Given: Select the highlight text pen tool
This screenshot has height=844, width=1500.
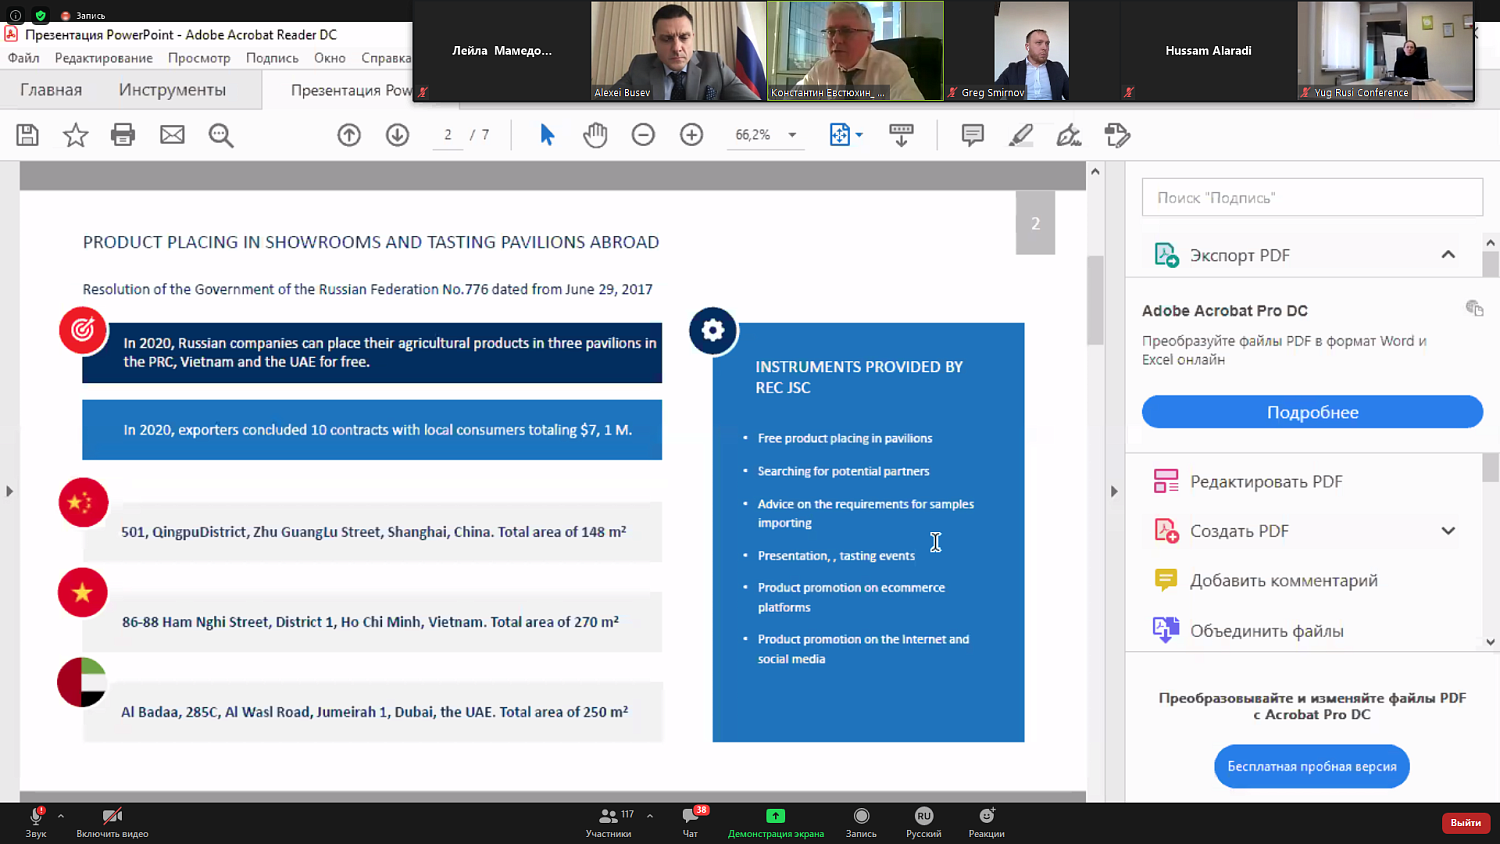Looking at the screenshot, I should tap(1020, 135).
